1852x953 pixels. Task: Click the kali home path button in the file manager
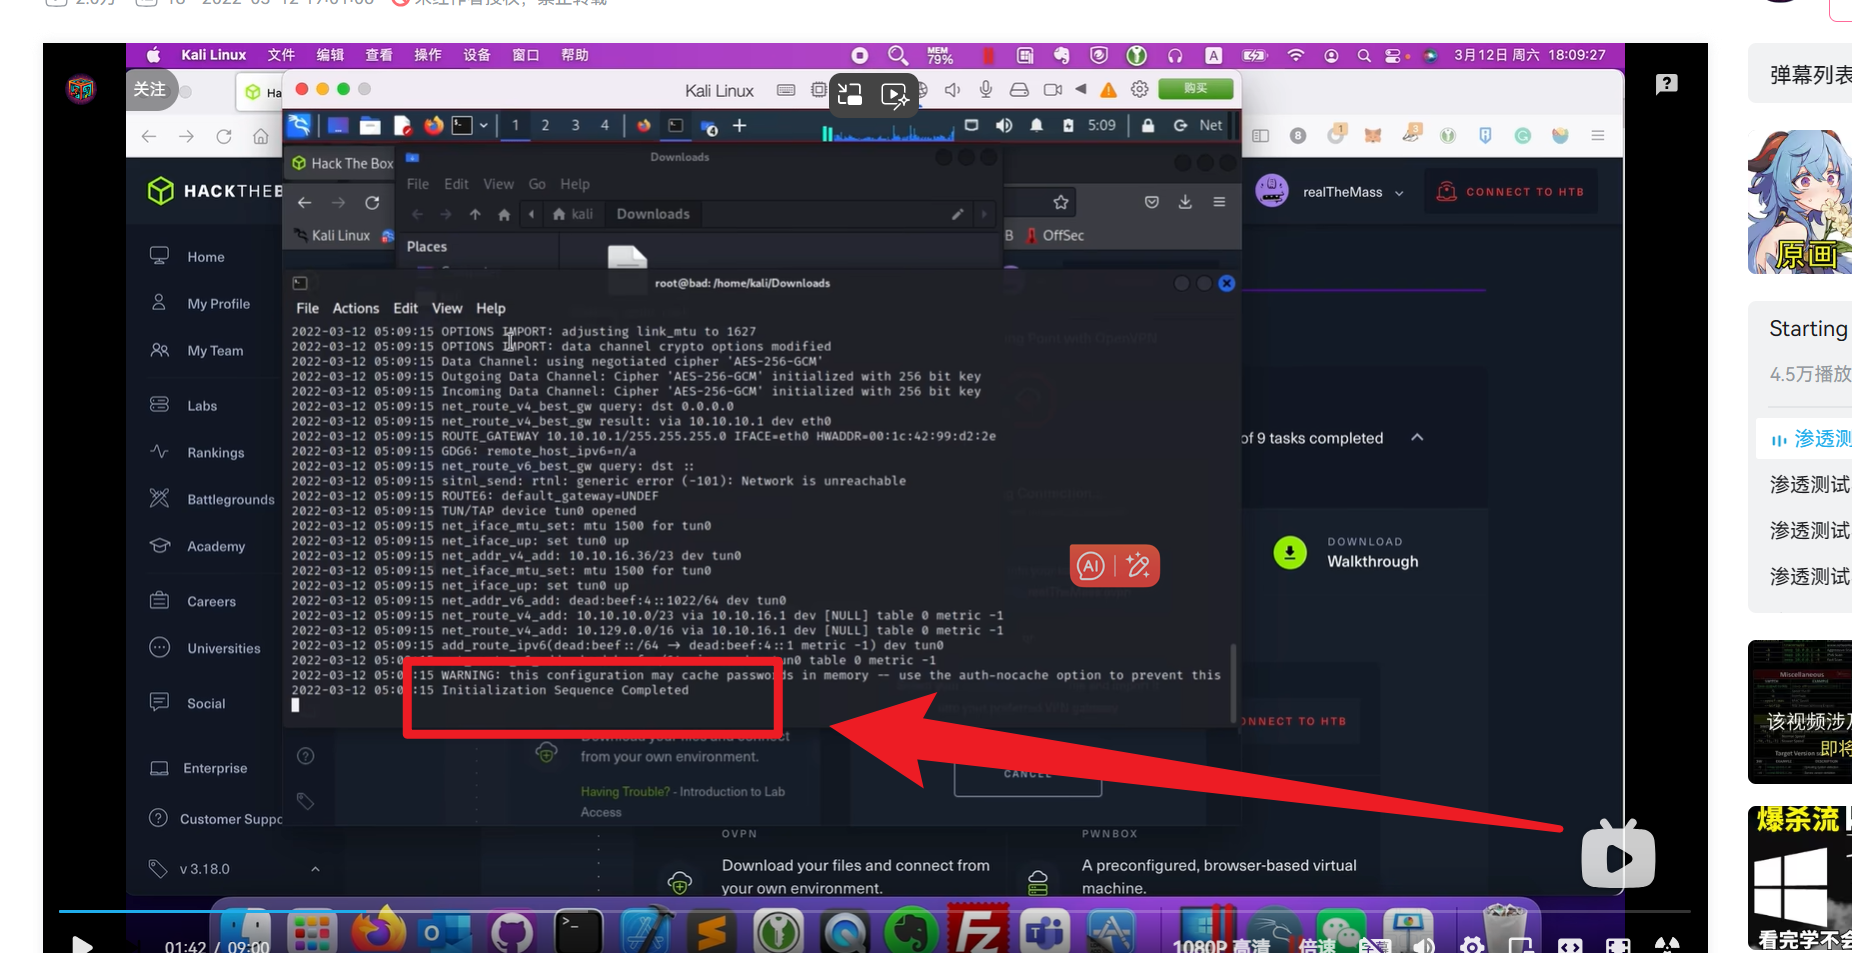pos(573,214)
